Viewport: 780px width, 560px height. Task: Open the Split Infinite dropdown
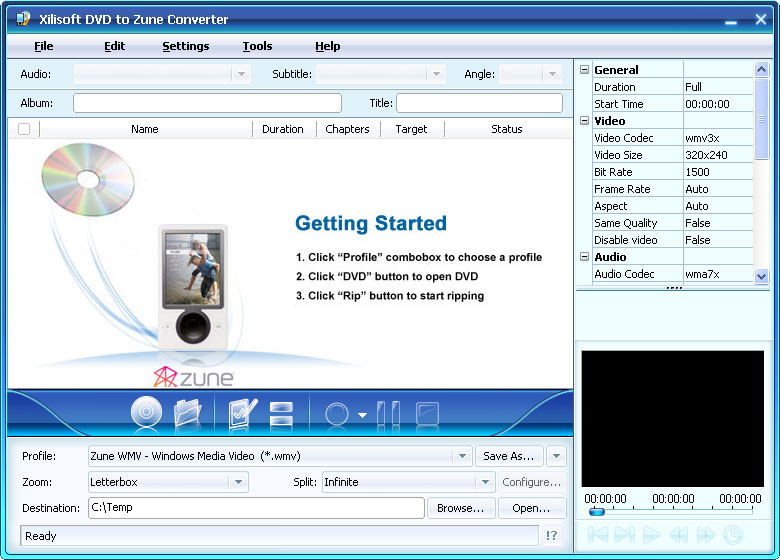(x=408, y=482)
